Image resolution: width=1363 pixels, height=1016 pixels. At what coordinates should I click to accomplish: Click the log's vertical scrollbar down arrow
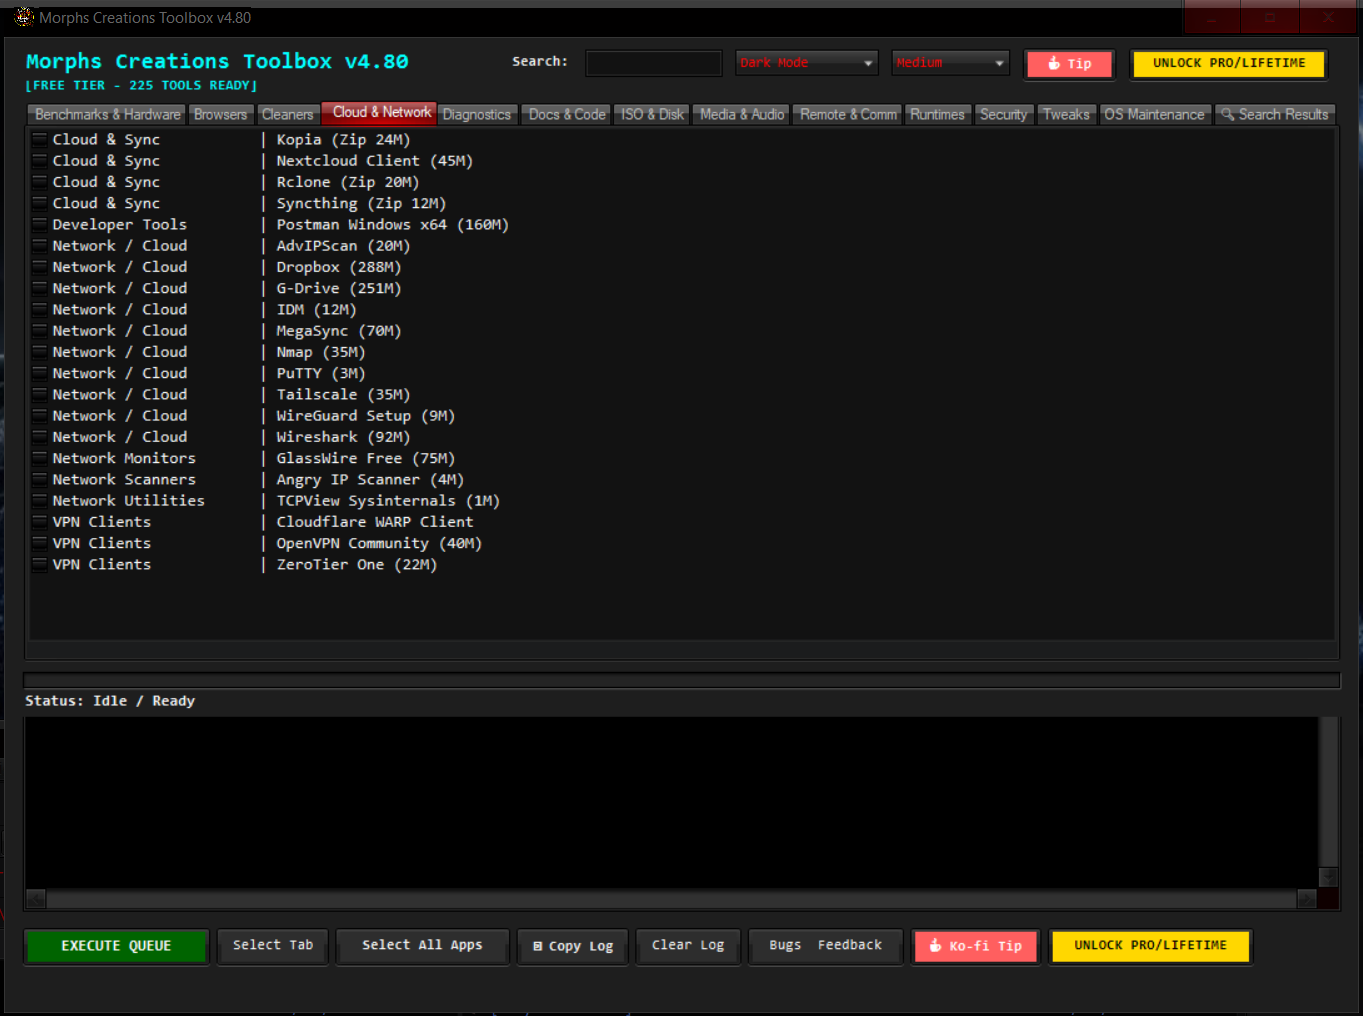pos(1329,877)
